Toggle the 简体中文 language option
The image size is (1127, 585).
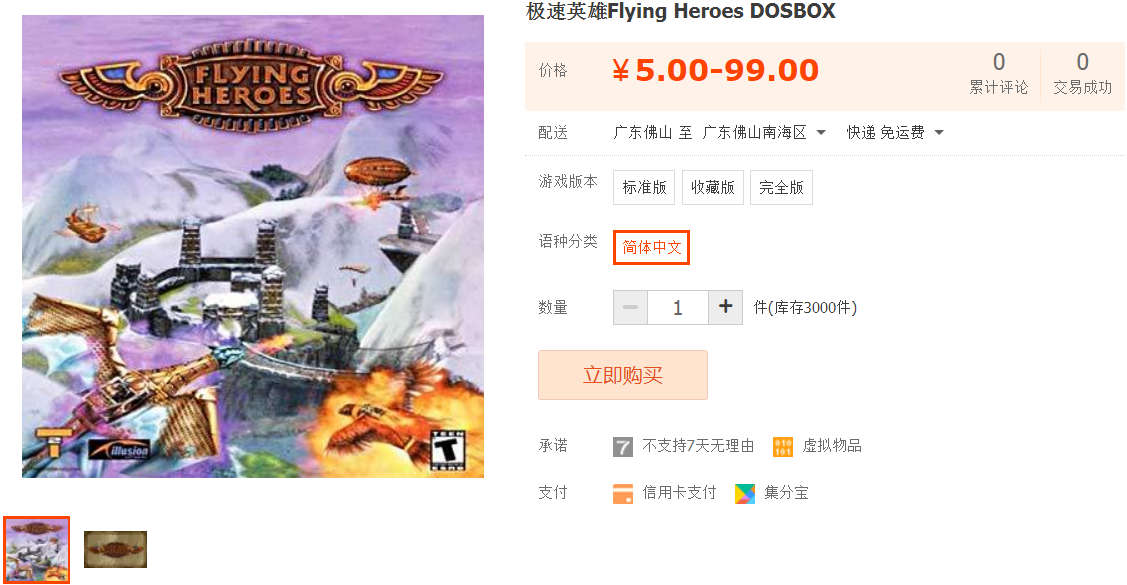click(651, 247)
